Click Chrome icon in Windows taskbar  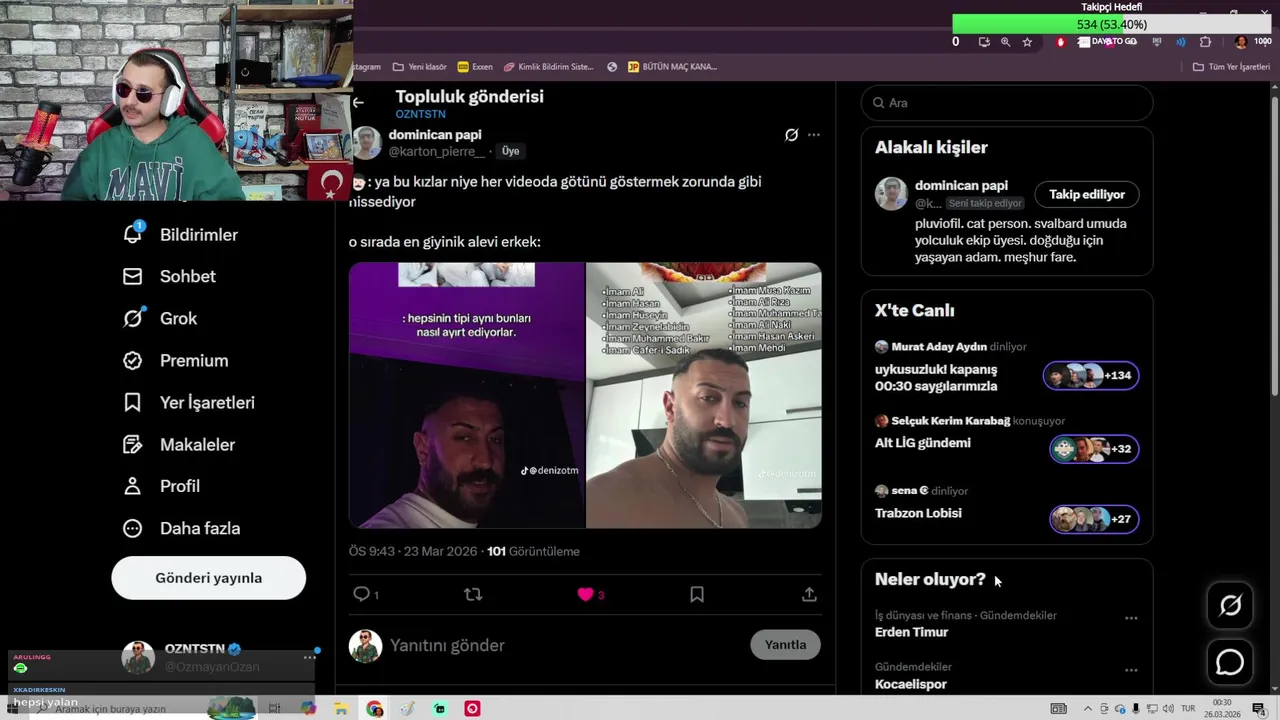pyautogui.click(x=374, y=709)
